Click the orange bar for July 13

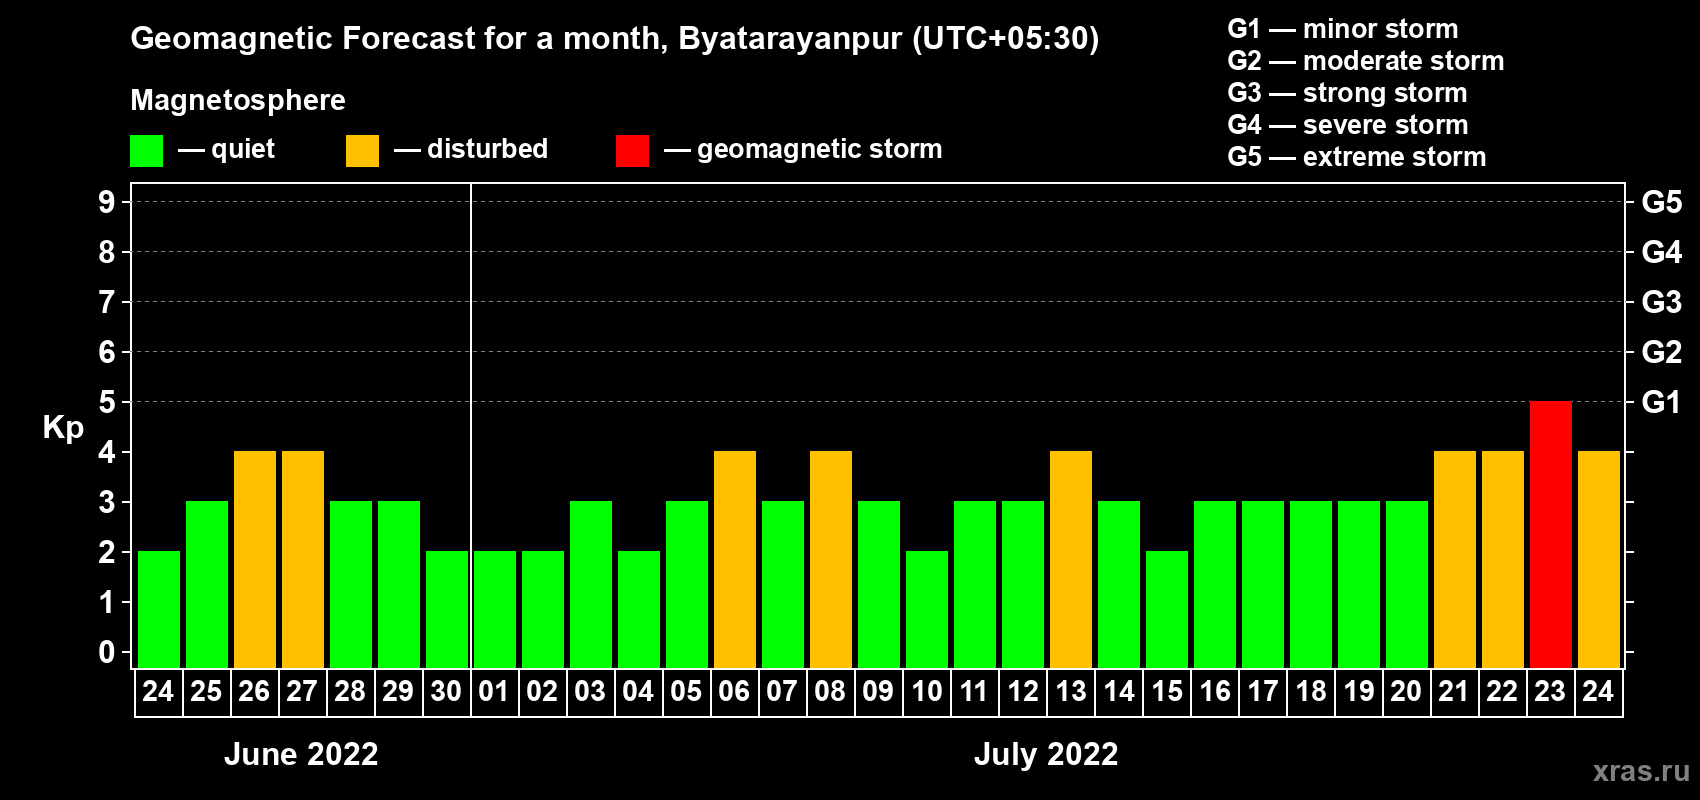click(x=1070, y=559)
